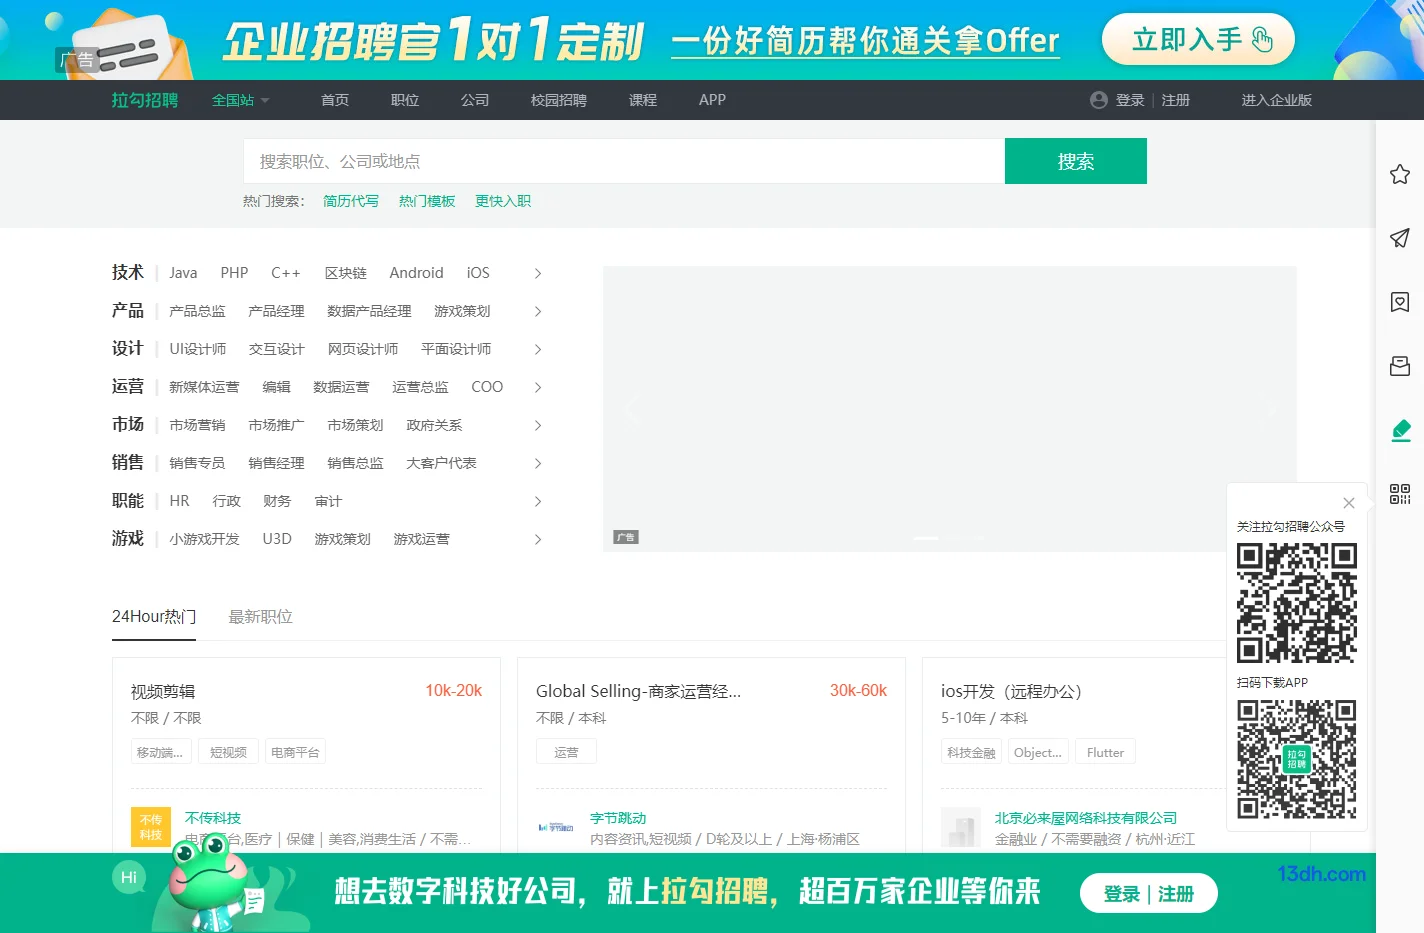
Task: Click the Flutter skill tag
Action: 1105,752
